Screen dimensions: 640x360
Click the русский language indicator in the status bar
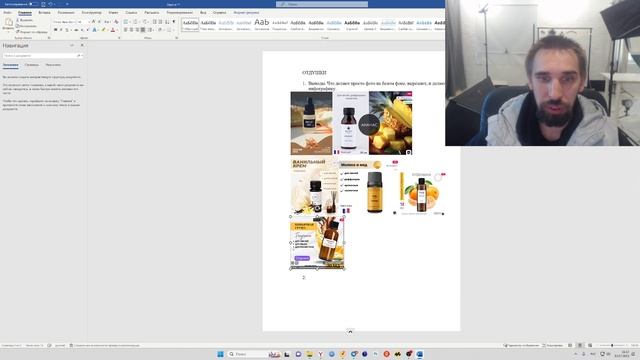pos(60,345)
